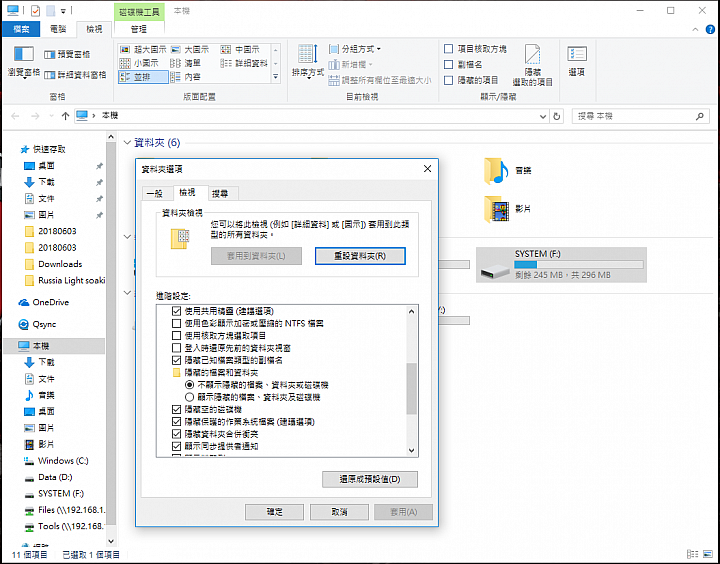
Task: Go up one level with up arrow
Action: [x=65, y=116]
